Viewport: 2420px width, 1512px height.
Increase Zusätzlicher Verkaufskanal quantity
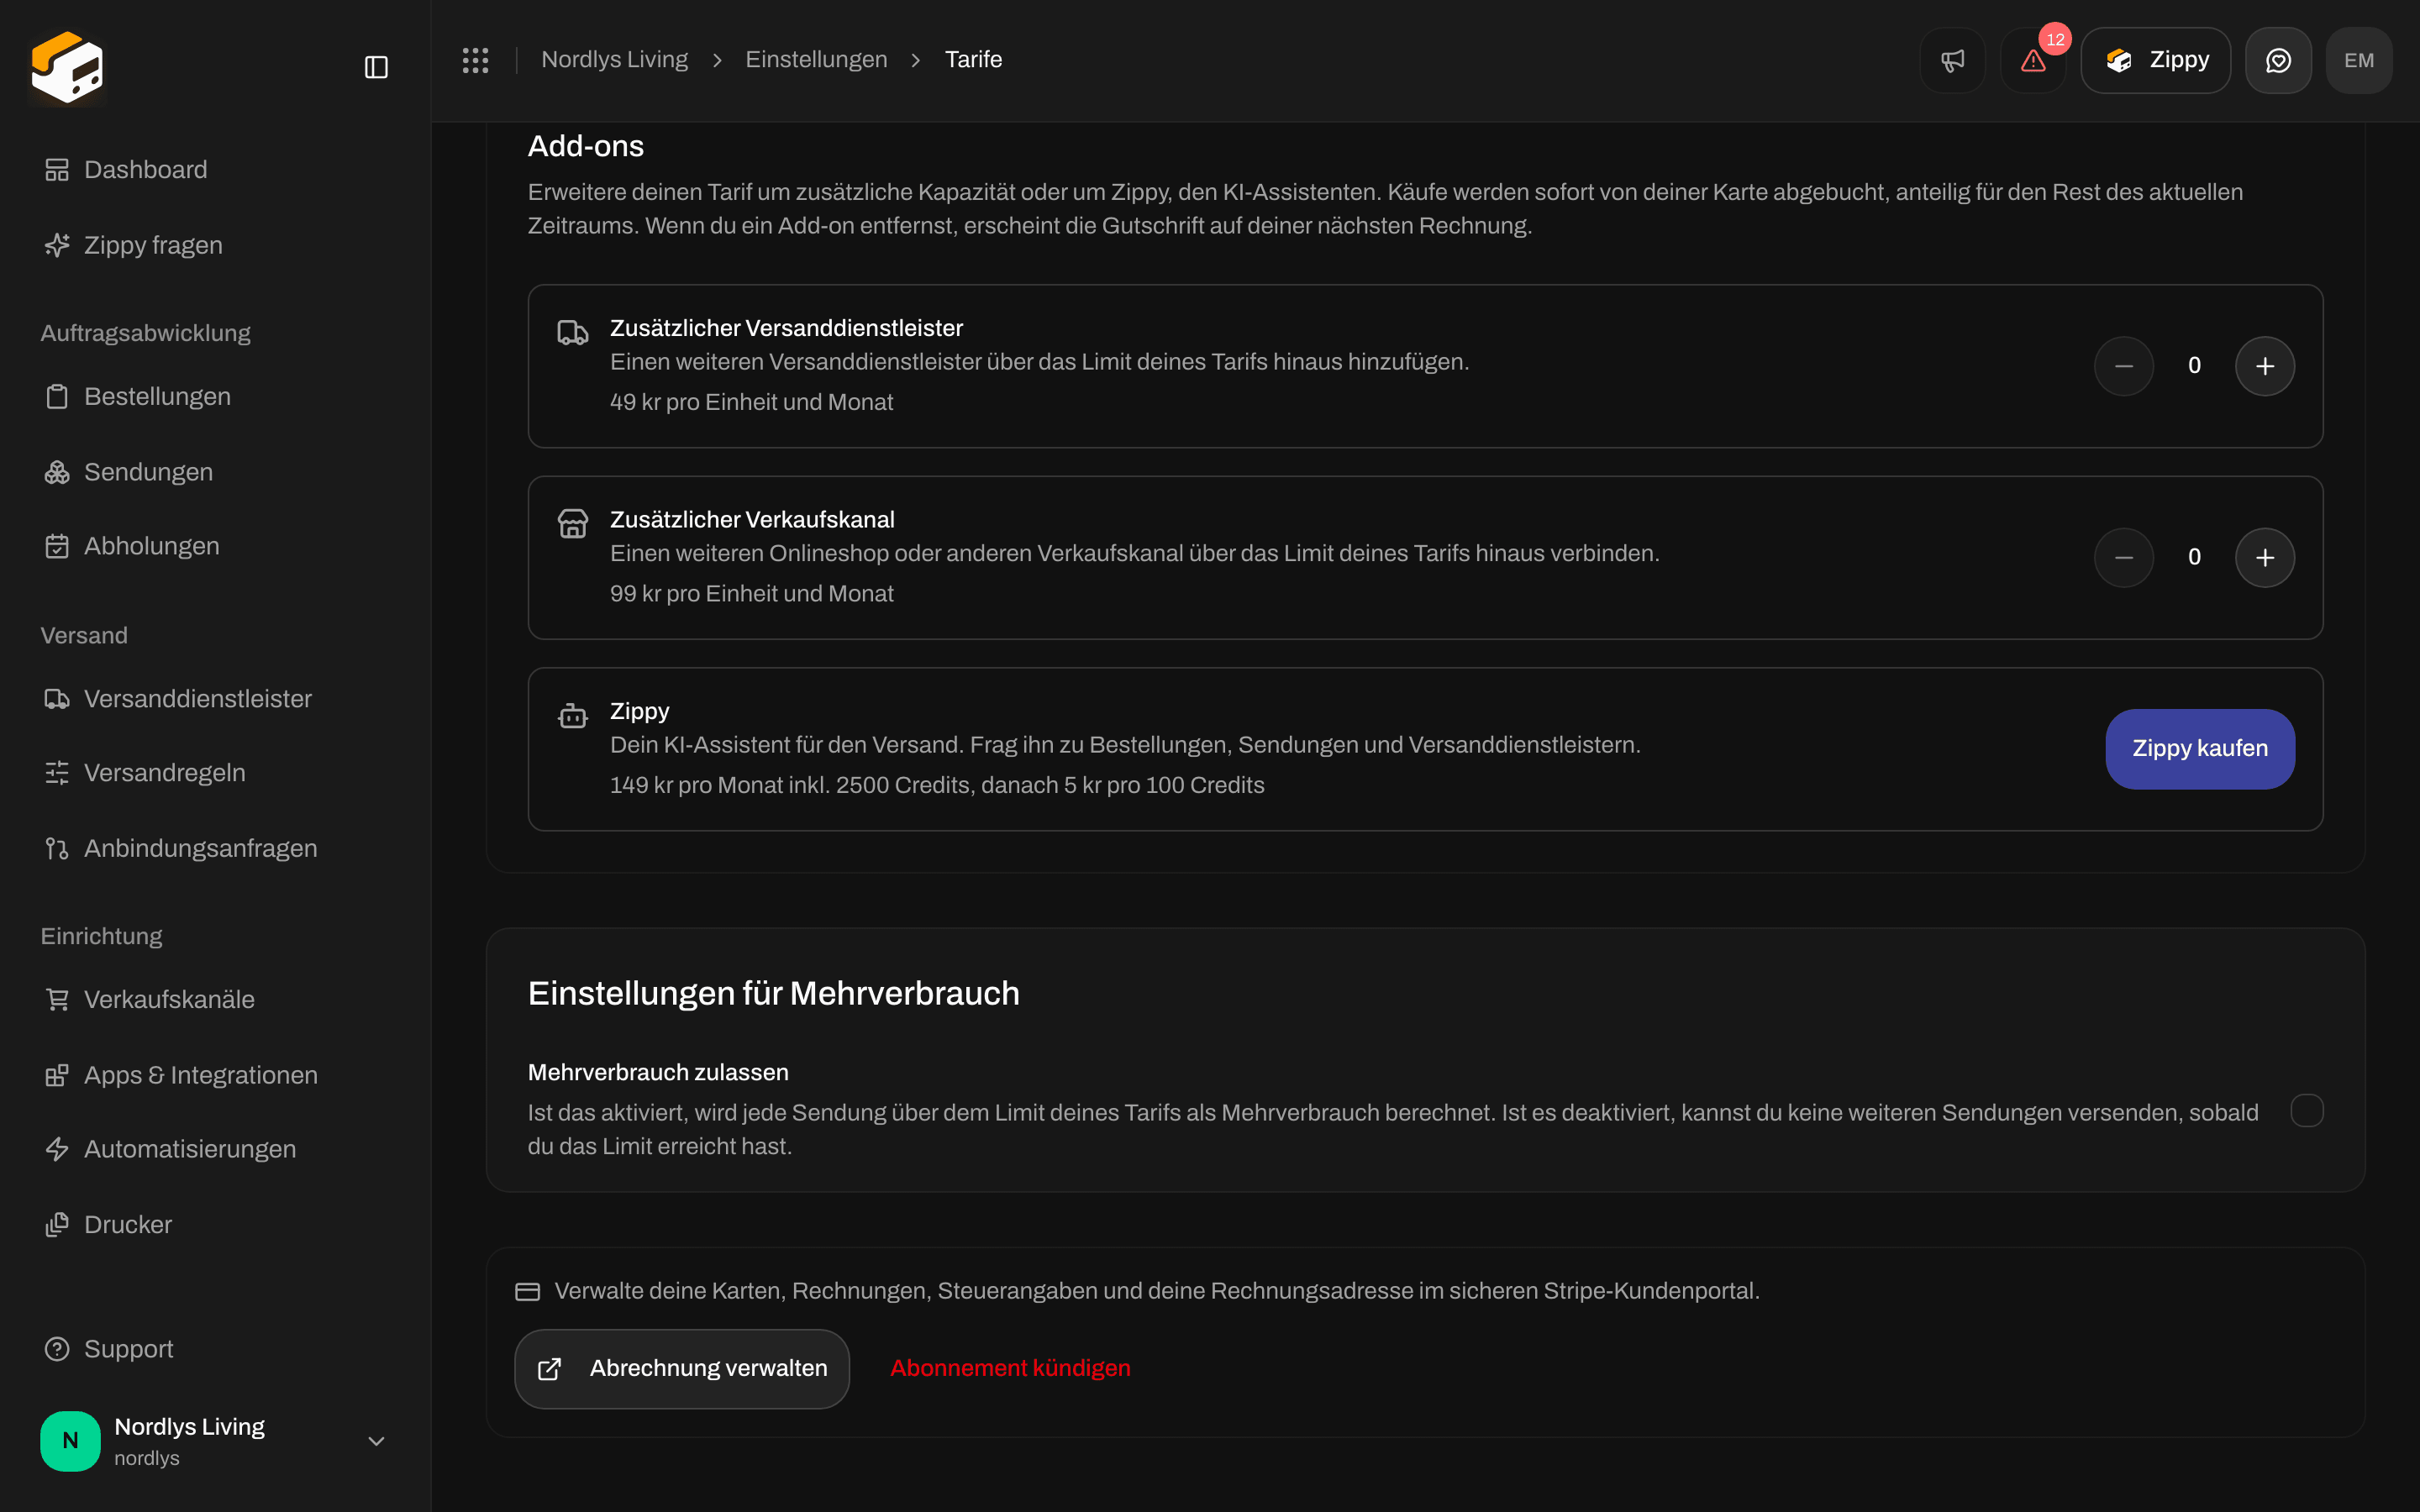click(x=2265, y=558)
